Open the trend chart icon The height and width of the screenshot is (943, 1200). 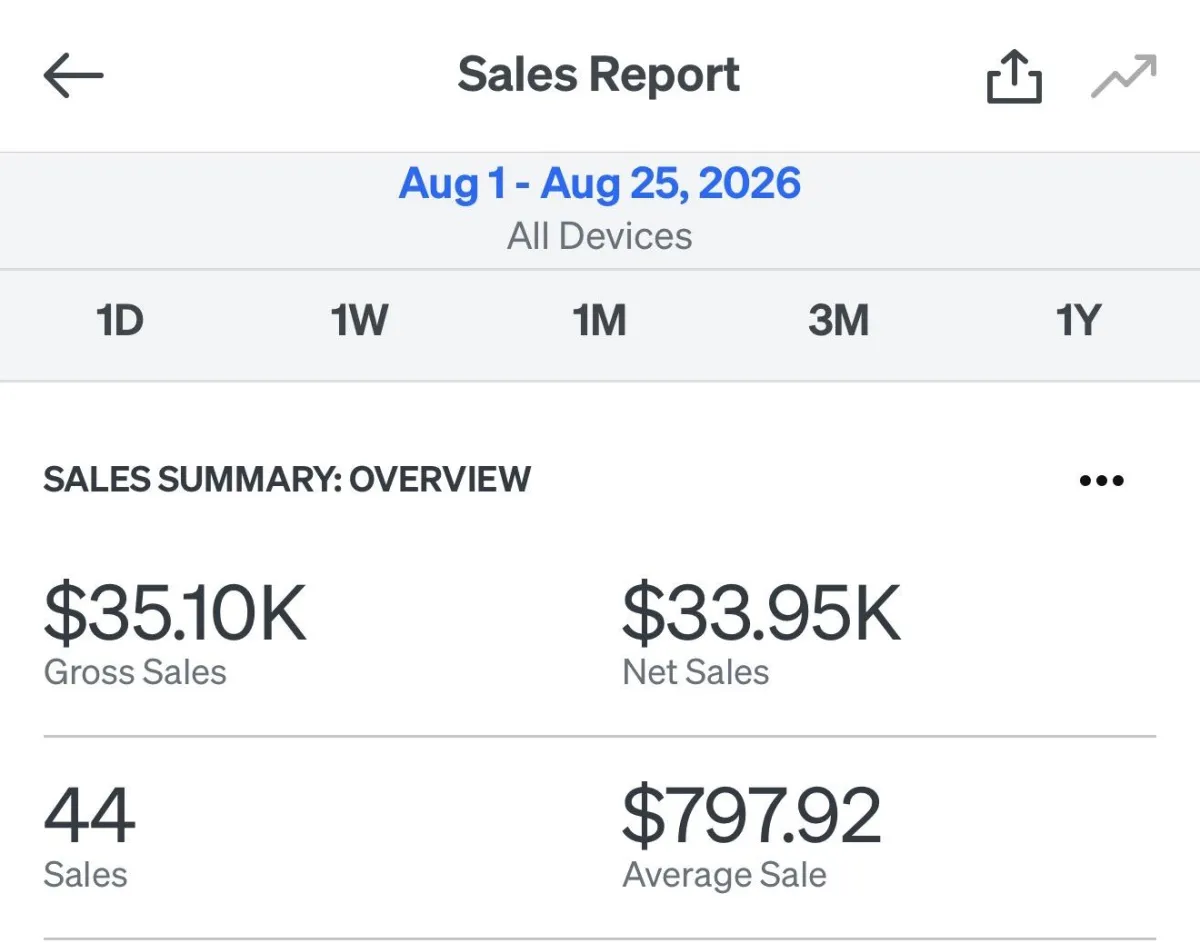(1124, 78)
